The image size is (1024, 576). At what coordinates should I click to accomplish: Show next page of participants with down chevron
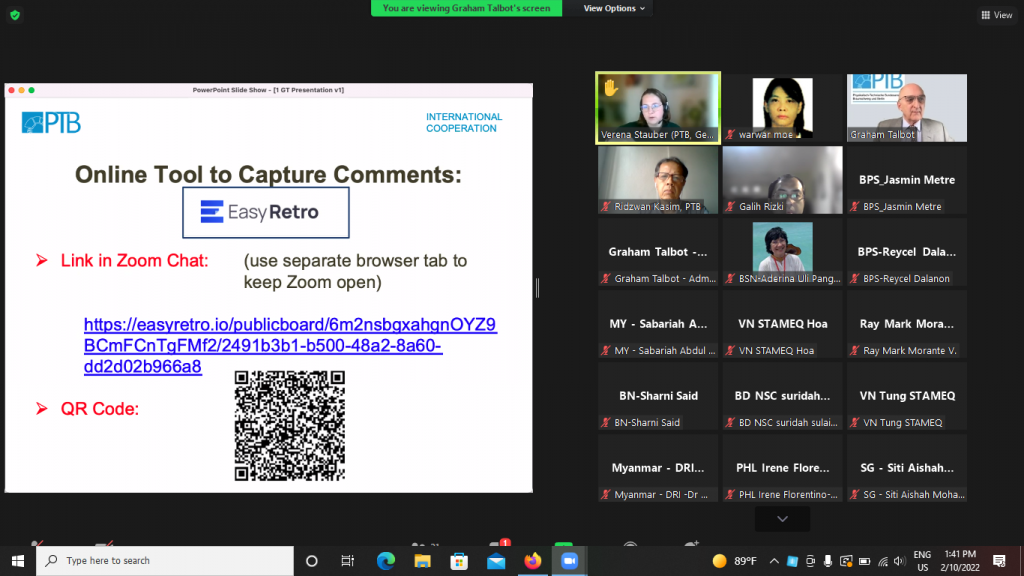point(782,519)
